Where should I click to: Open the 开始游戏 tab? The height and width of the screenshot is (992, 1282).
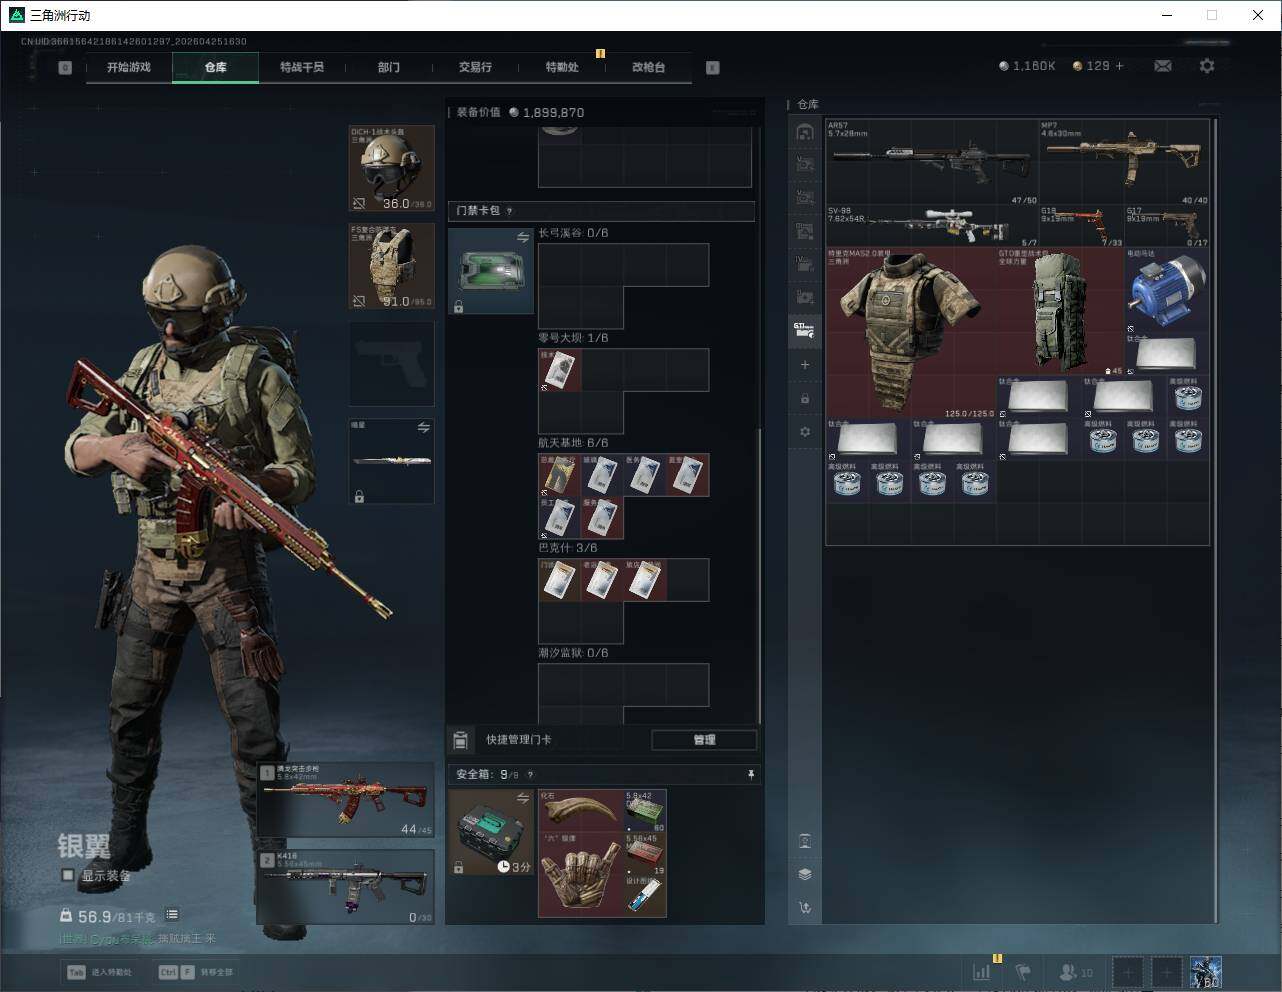[129, 67]
